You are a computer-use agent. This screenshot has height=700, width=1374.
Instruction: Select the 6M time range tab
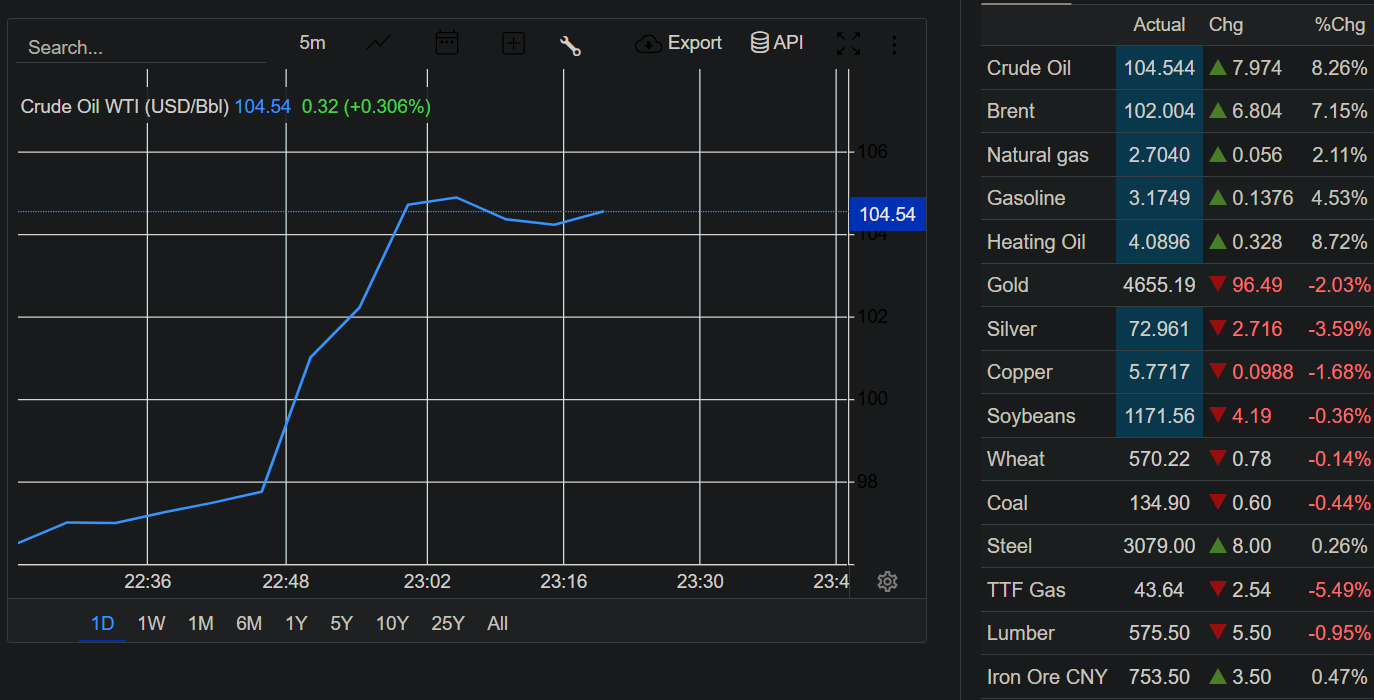(x=249, y=623)
